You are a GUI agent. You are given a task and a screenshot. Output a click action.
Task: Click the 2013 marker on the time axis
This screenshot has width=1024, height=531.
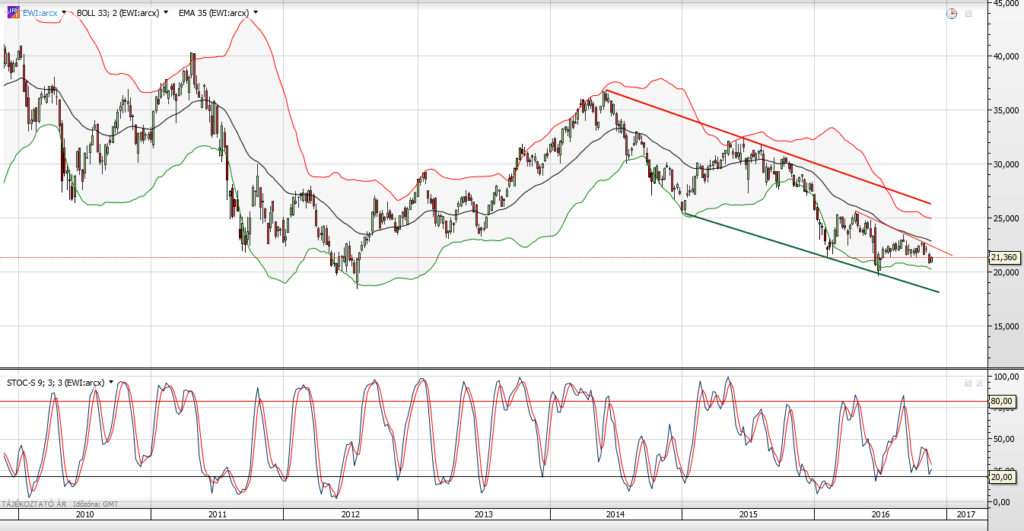click(x=482, y=513)
